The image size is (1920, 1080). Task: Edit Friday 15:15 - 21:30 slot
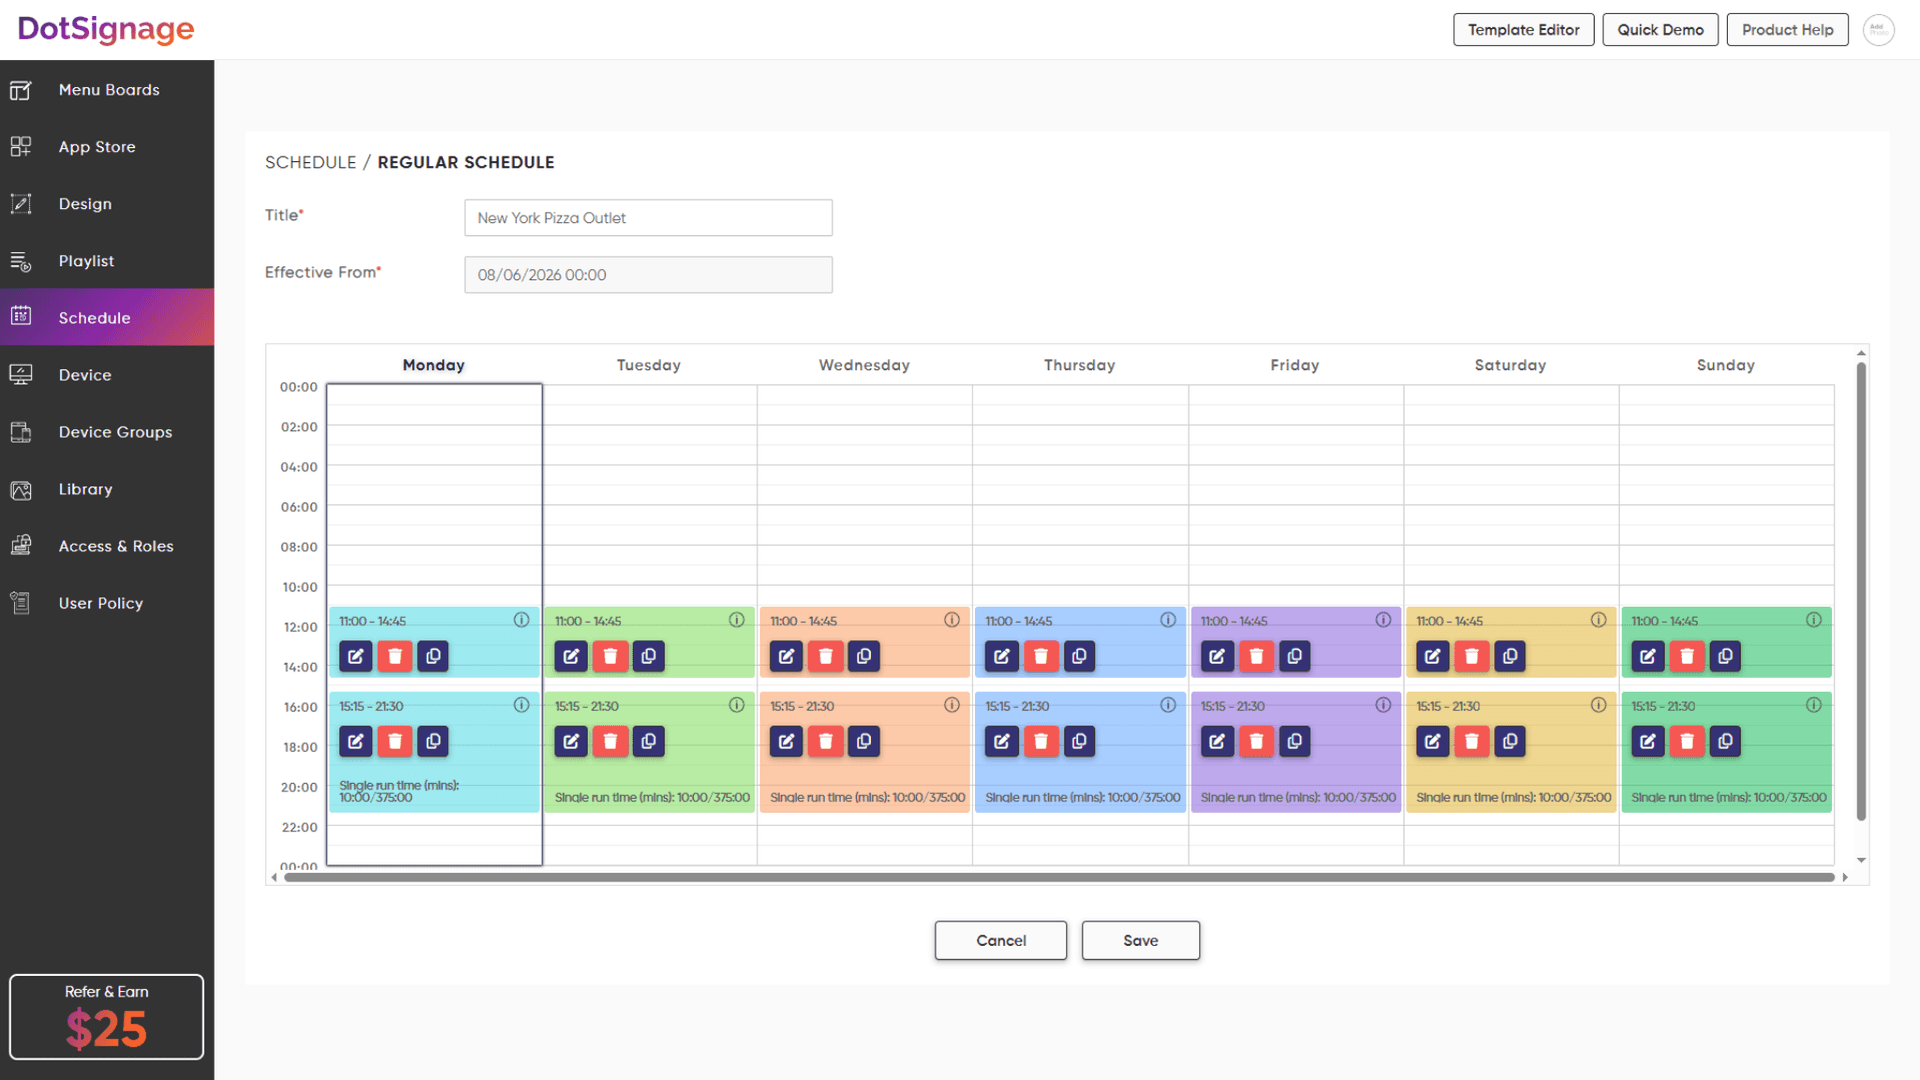pyautogui.click(x=1217, y=741)
